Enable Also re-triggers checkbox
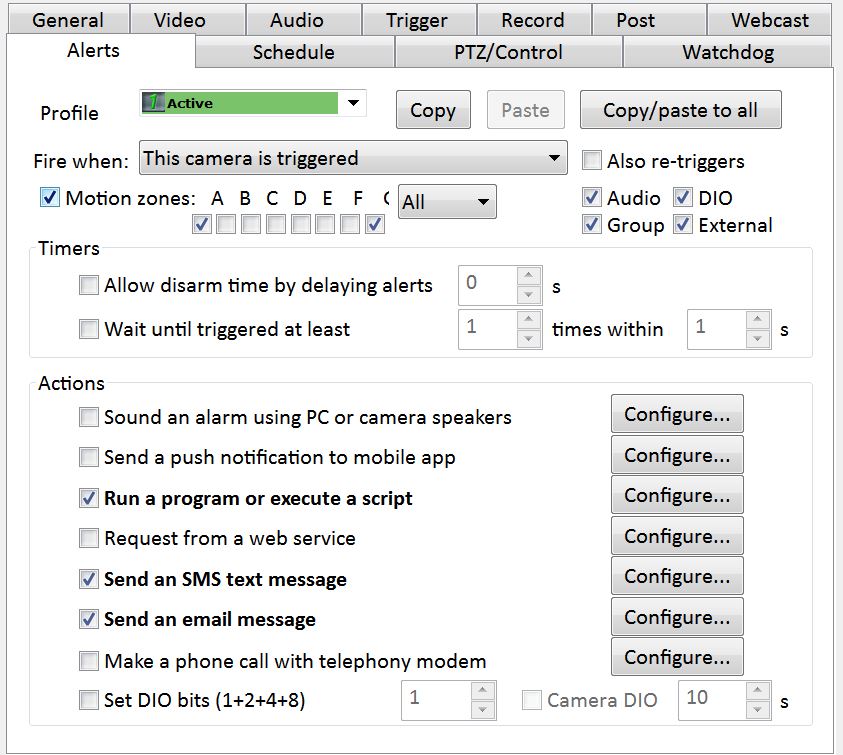The width and height of the screenshot is (843, 755). (x=592, y=160)
